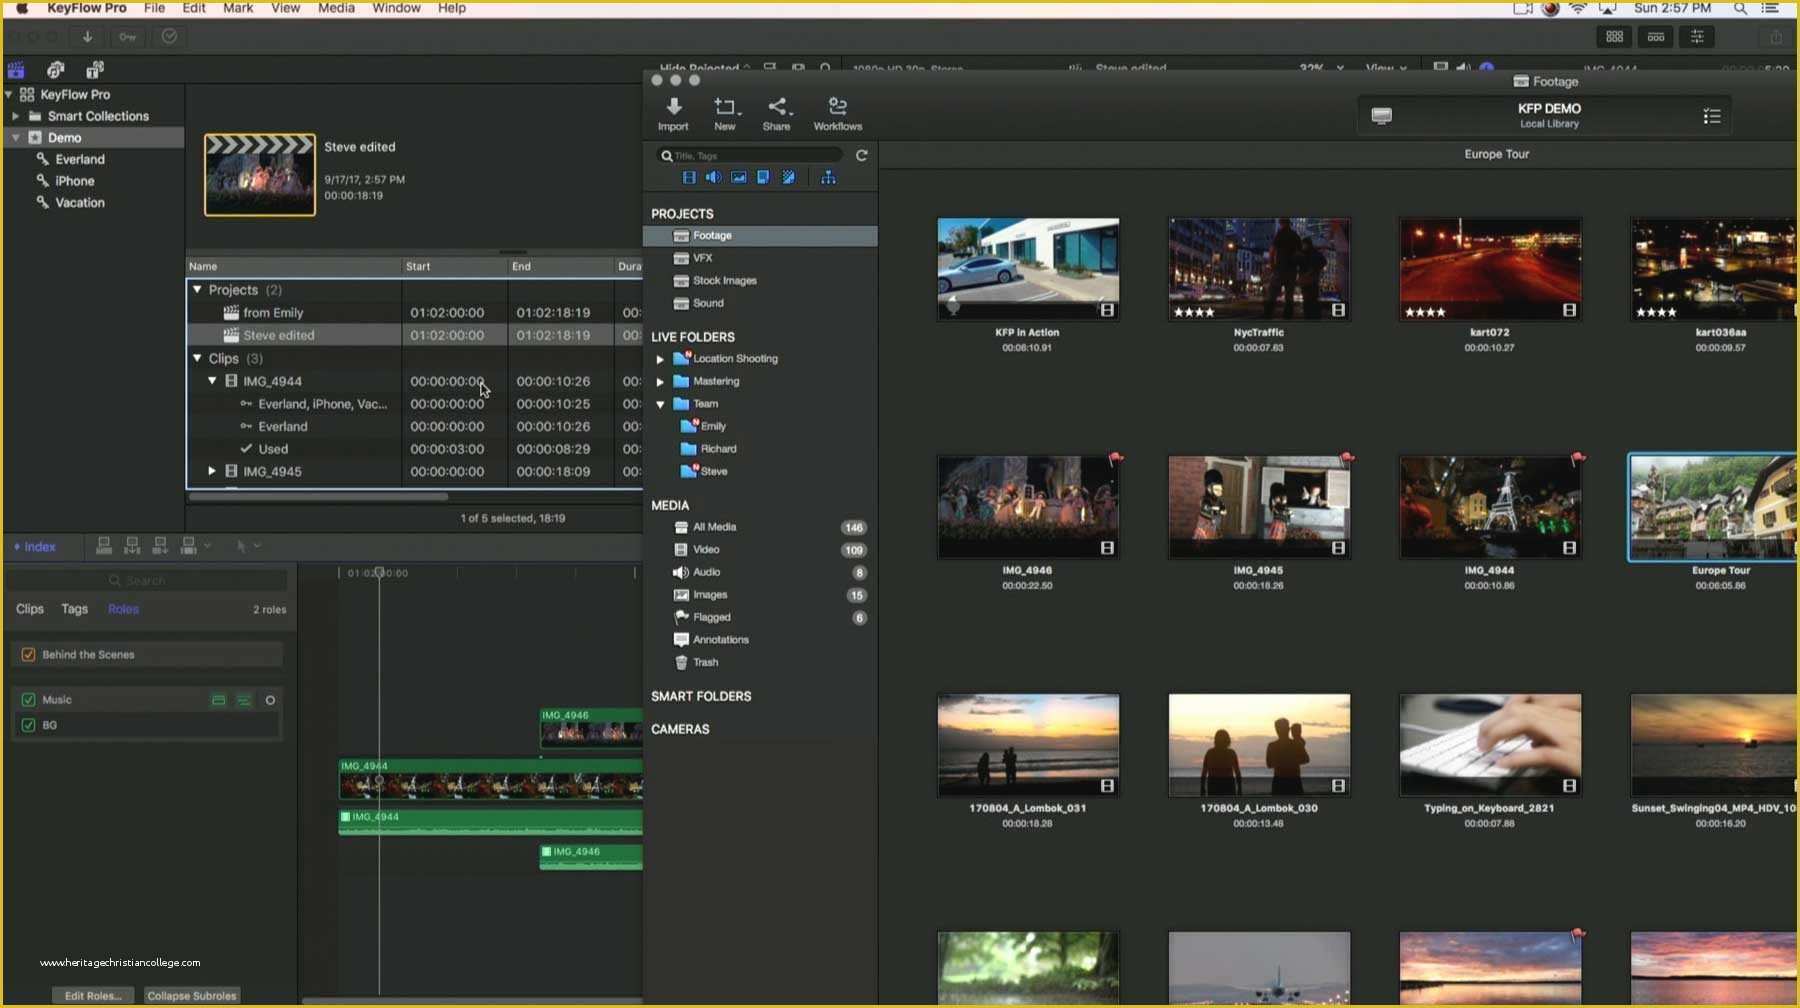Open the Mark menu
The image size is (1800, 1008).
coord(238,8)
